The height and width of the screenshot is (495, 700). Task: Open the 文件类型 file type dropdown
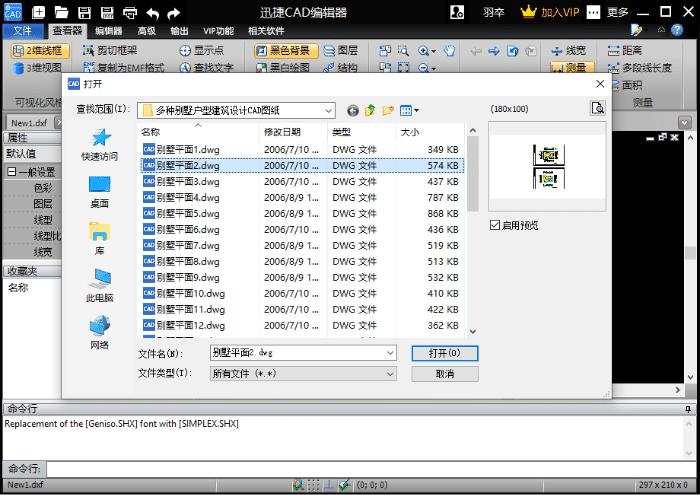click(x=390, y=374)
